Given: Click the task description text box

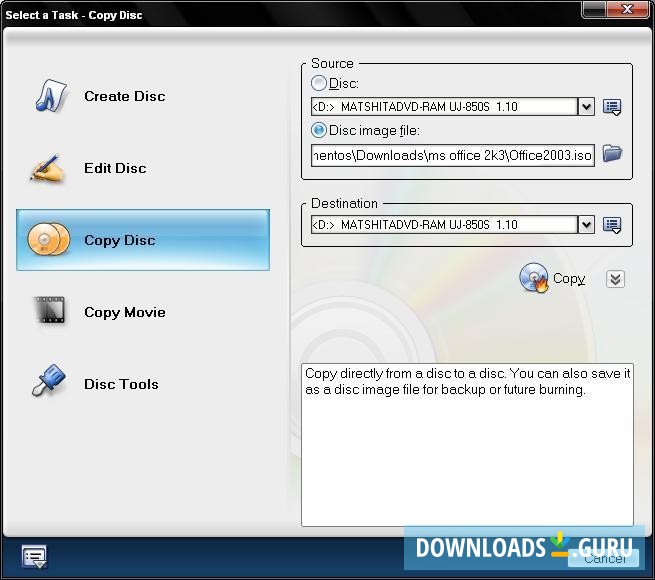Looking at the screenshot, I should coord(467,445).
